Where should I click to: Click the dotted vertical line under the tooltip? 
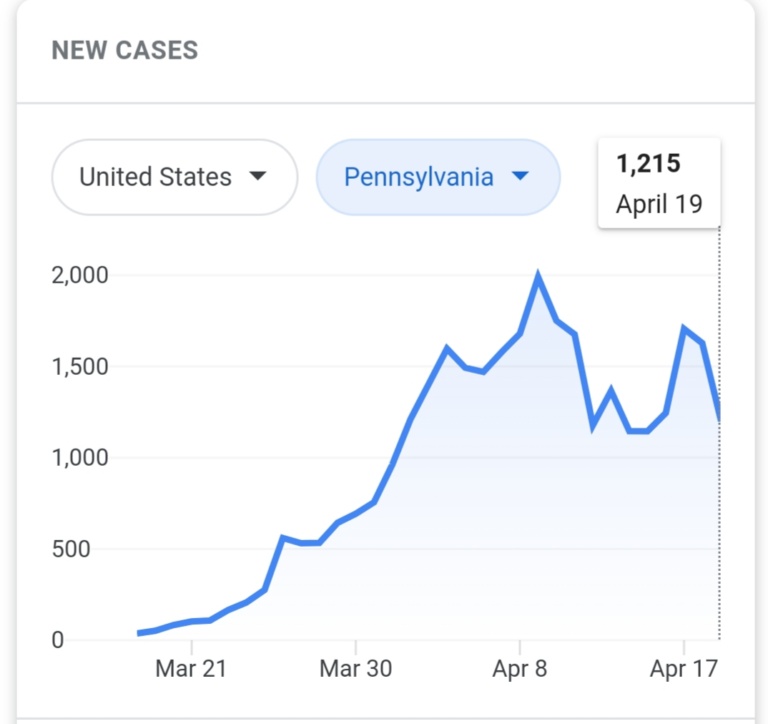pyautogui.click(x=719, y=520)
